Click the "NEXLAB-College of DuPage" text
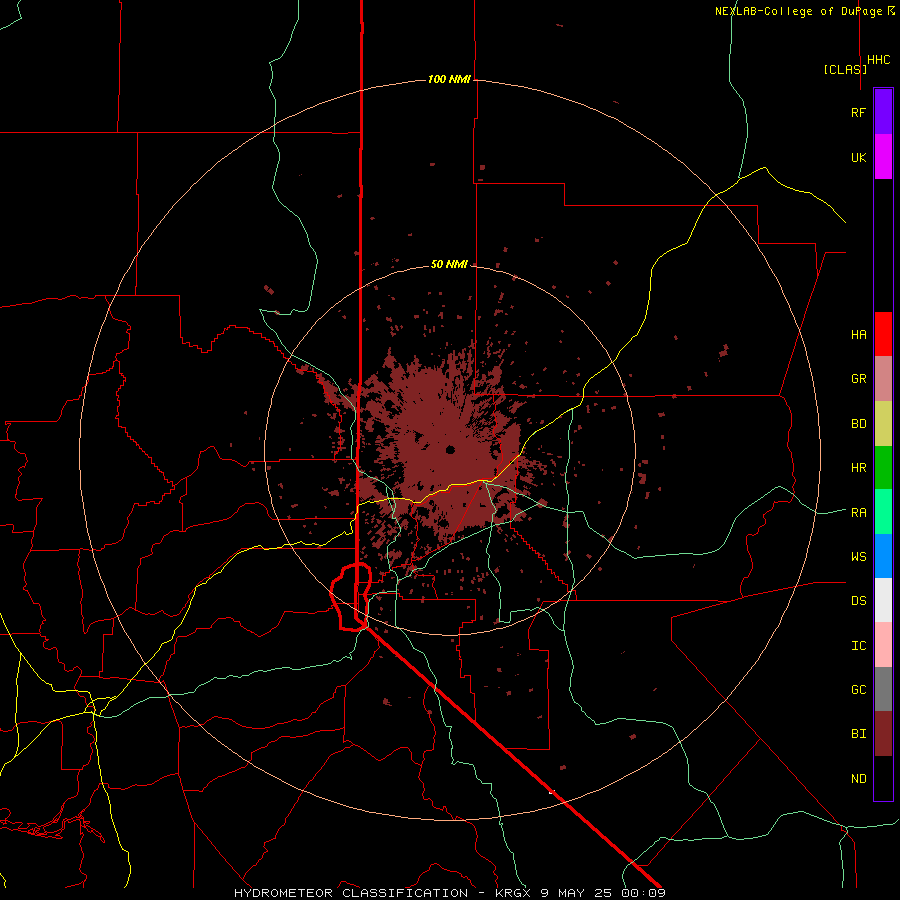This screenshot has height=900, width=900. pos(800,11)
